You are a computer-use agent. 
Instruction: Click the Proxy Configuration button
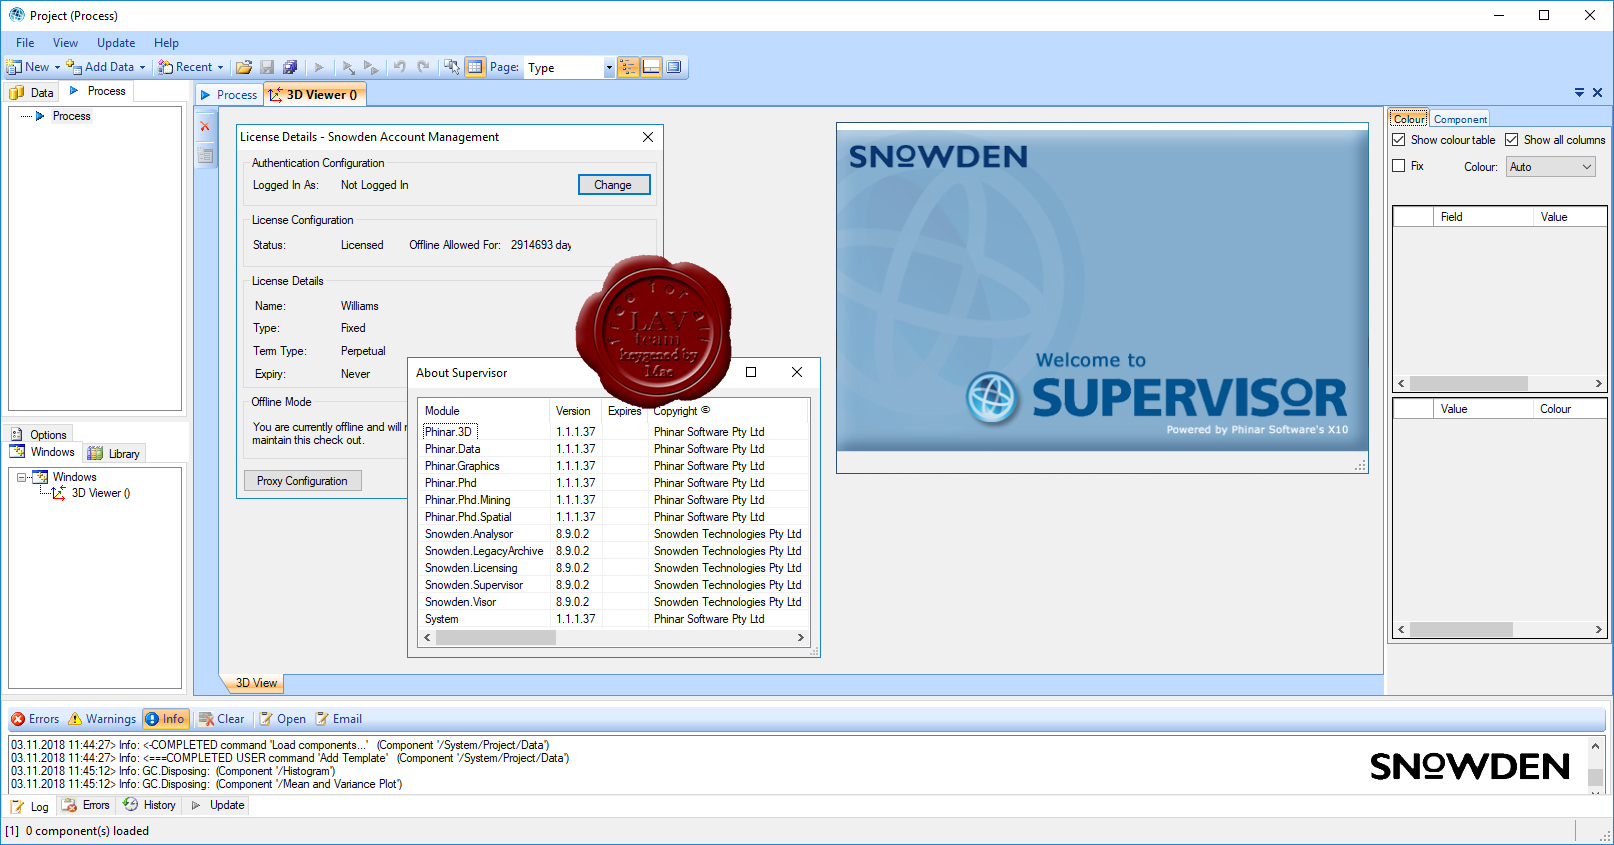[302, 481]
